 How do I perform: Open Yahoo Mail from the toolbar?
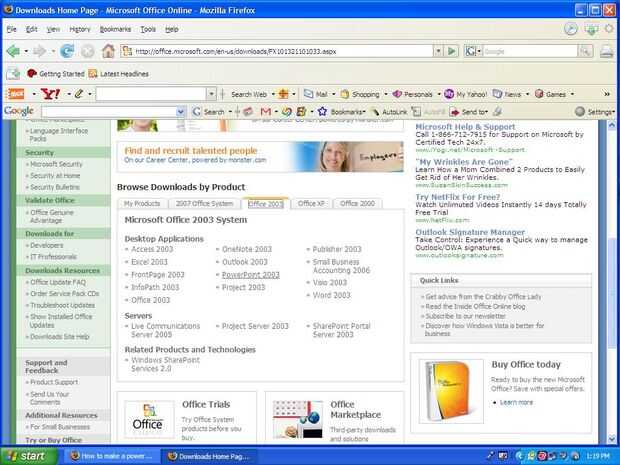[316, 94]
